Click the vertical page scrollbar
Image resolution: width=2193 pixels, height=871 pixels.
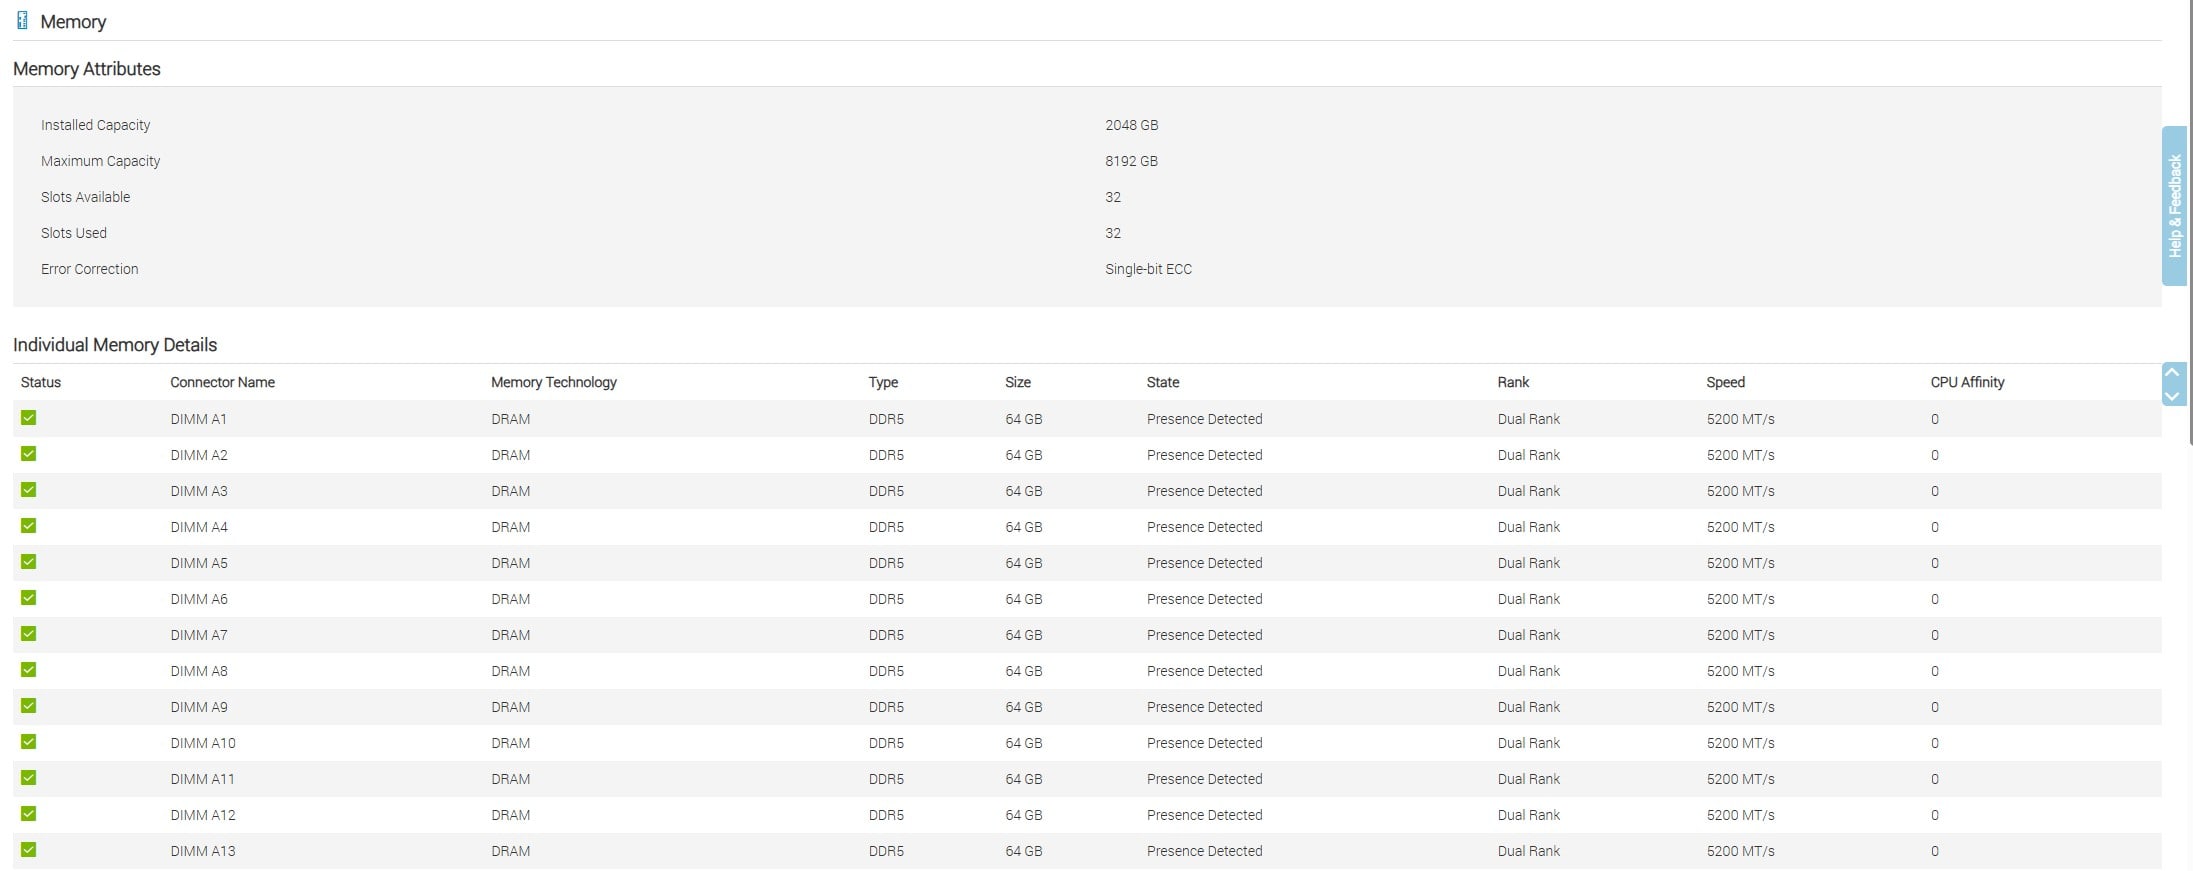(2190, 220)
